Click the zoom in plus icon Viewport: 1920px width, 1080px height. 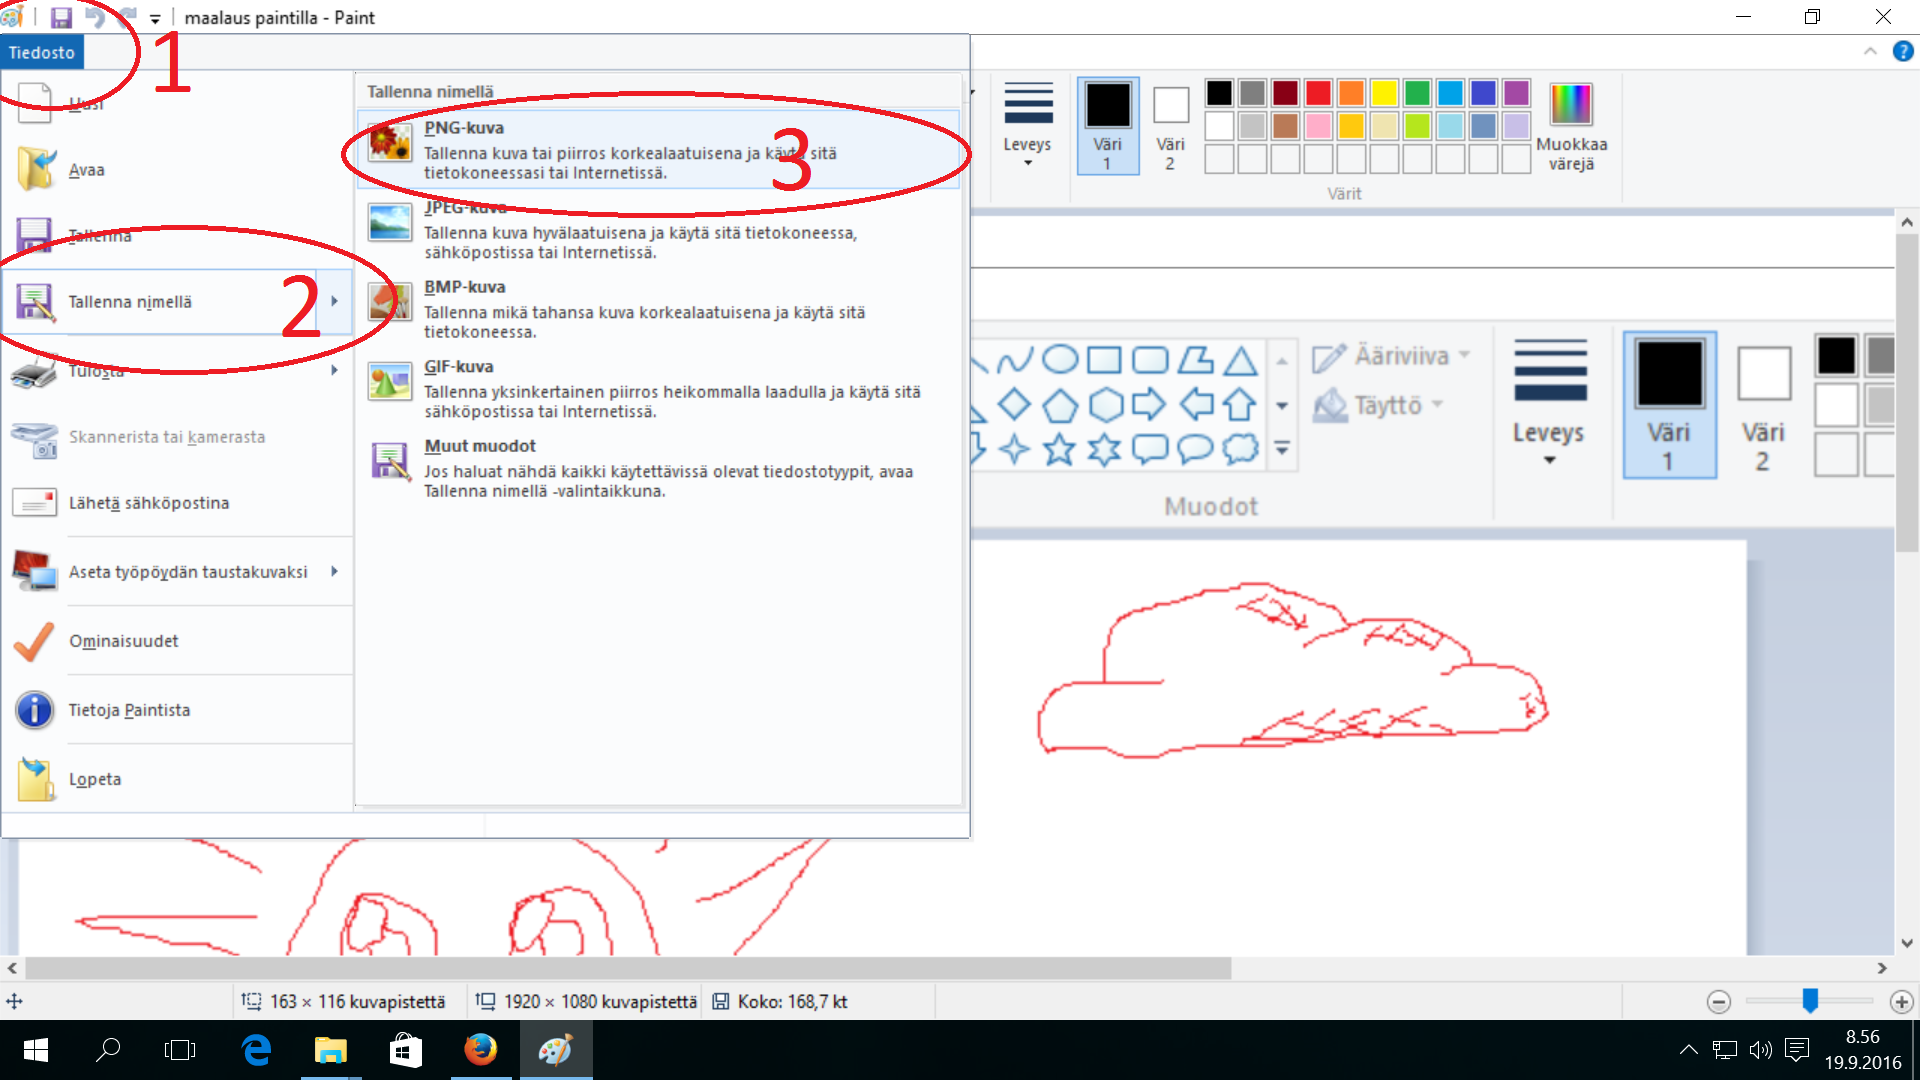(1901, 1001)
